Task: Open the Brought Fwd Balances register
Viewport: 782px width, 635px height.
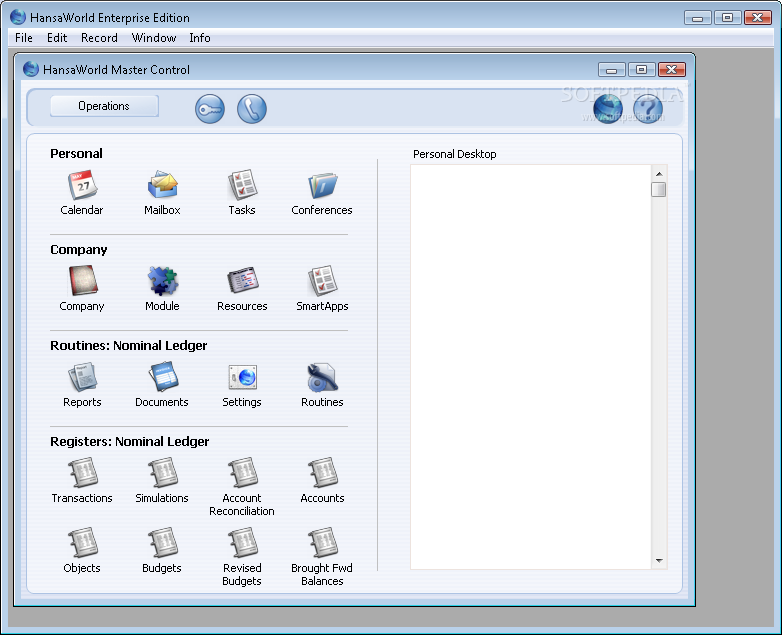Action: (322, 542)
